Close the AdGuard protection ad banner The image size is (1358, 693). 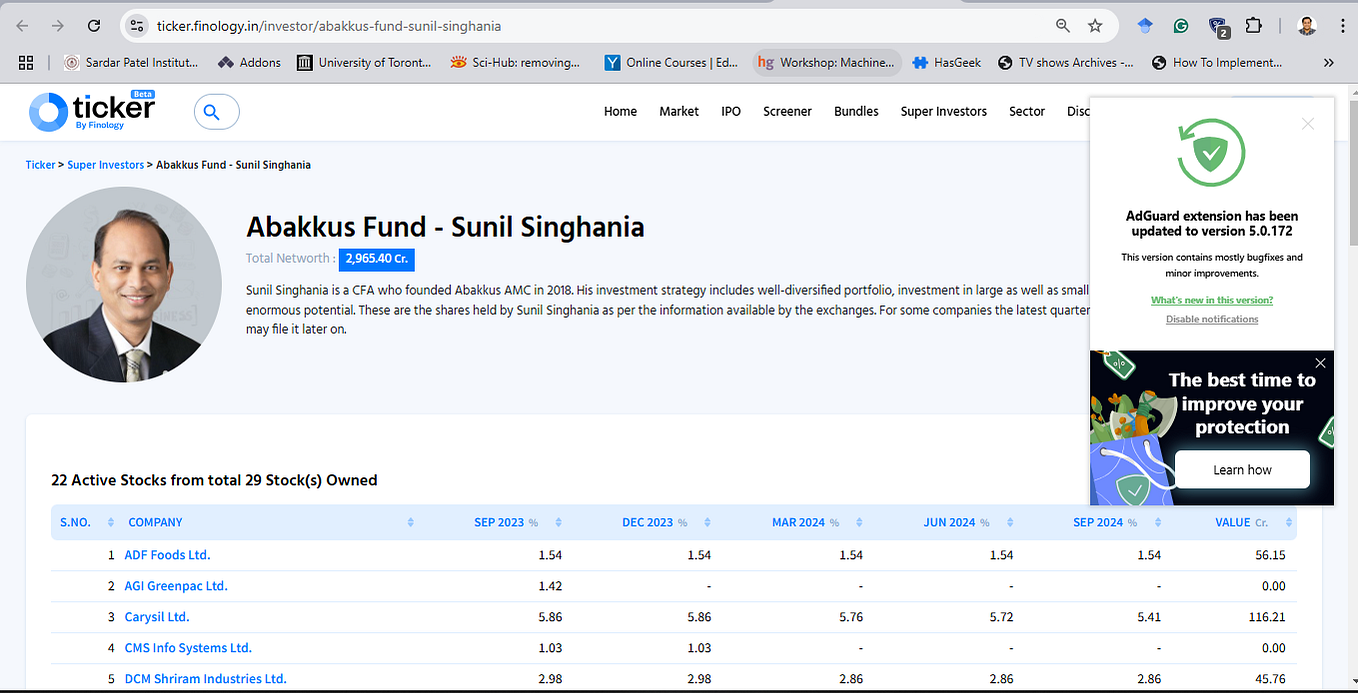click(1320, 363)
